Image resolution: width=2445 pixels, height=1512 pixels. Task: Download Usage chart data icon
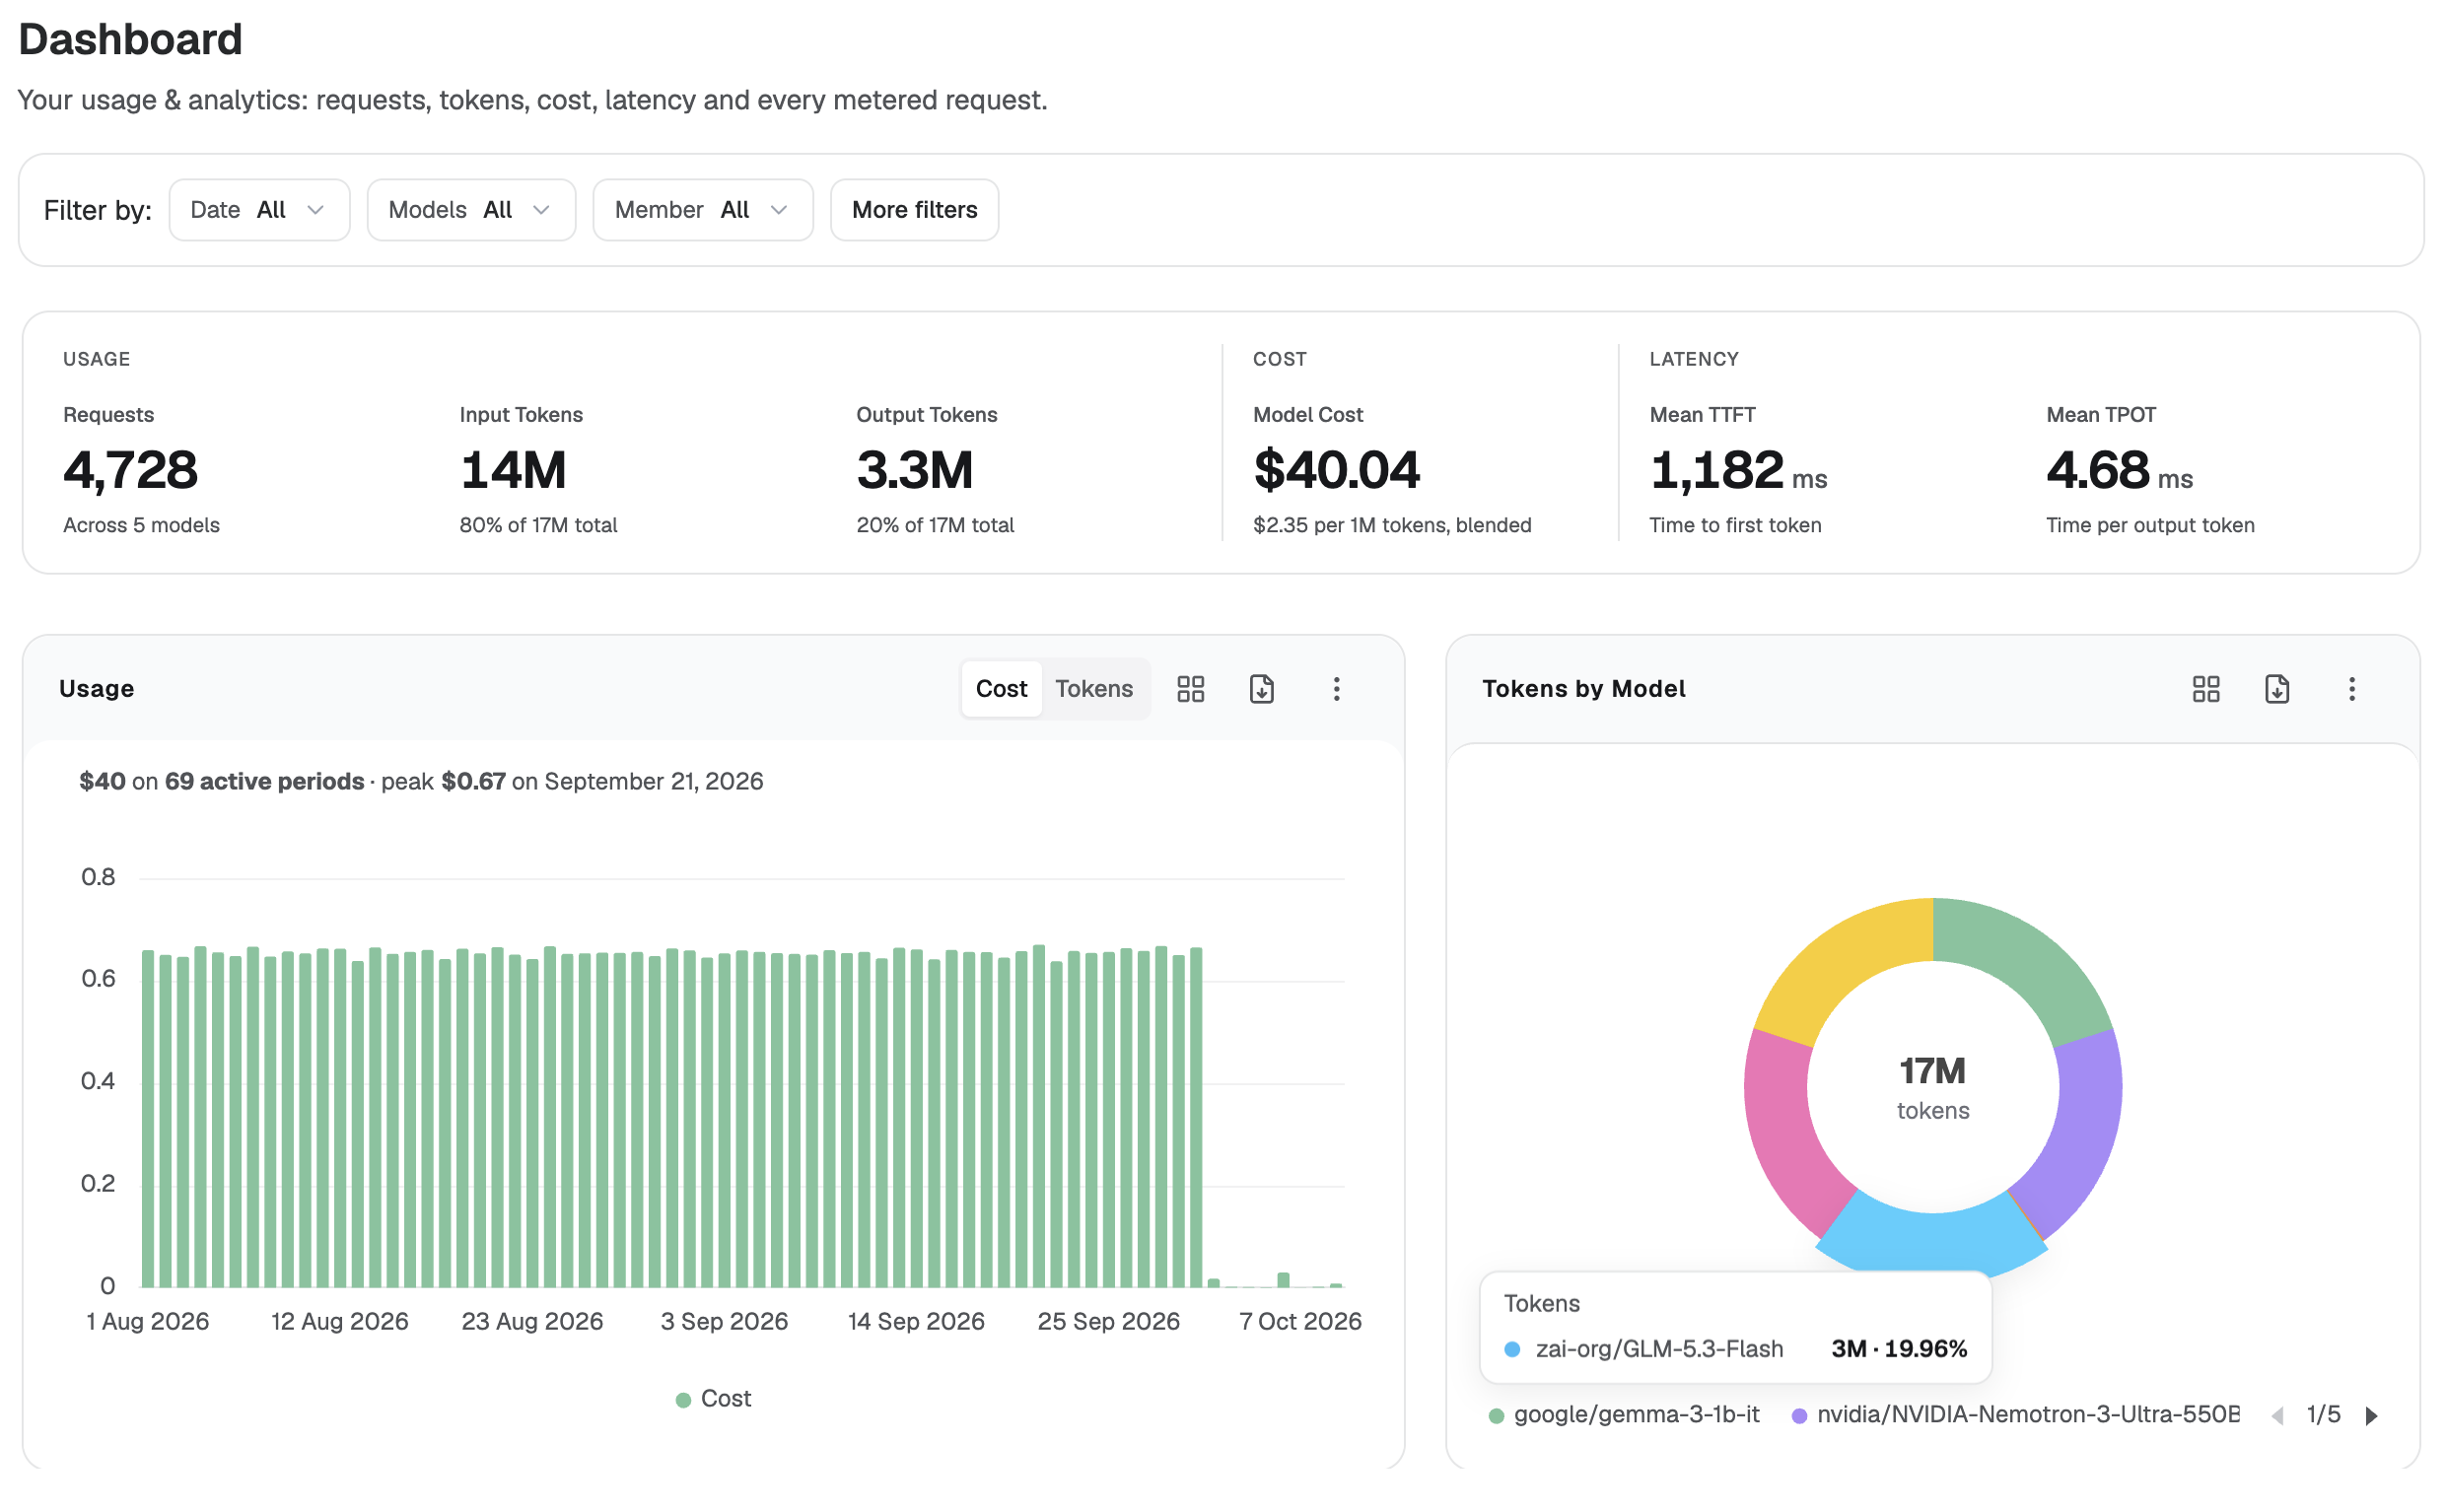pyautogui.click(x=1261, y=688)
